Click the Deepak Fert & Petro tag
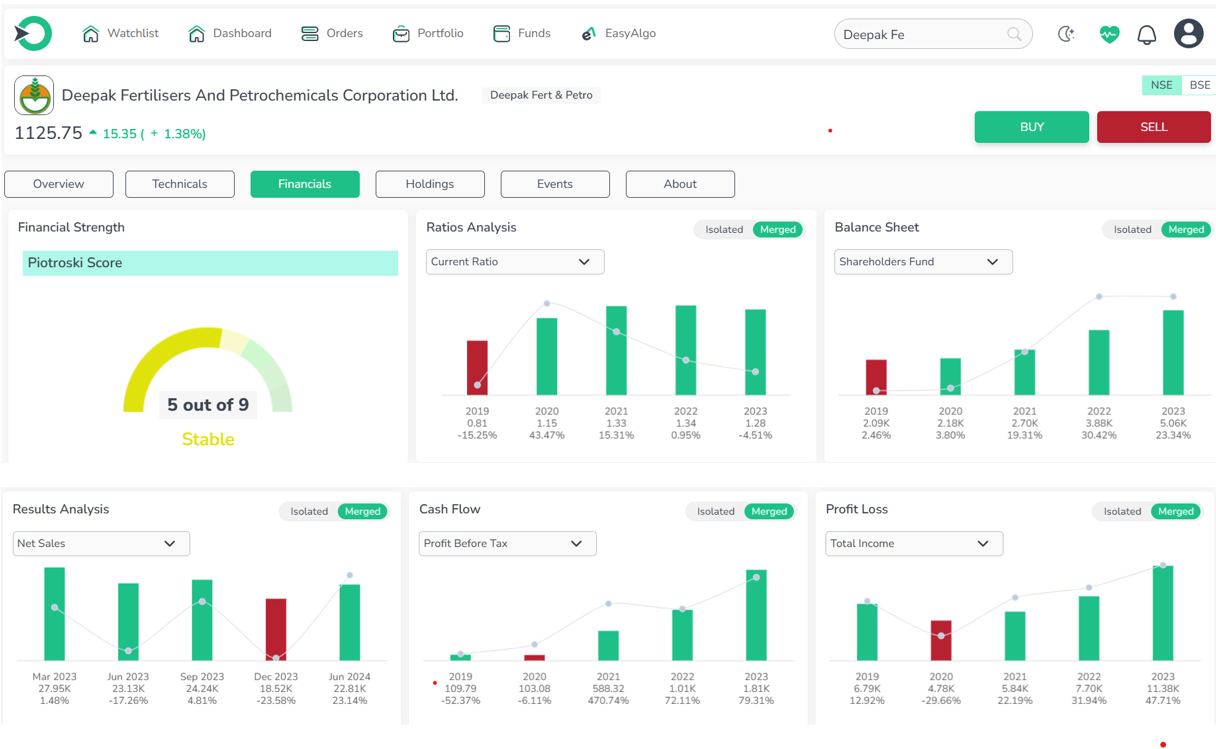The image size is (1216, 749). click(541, 95)
